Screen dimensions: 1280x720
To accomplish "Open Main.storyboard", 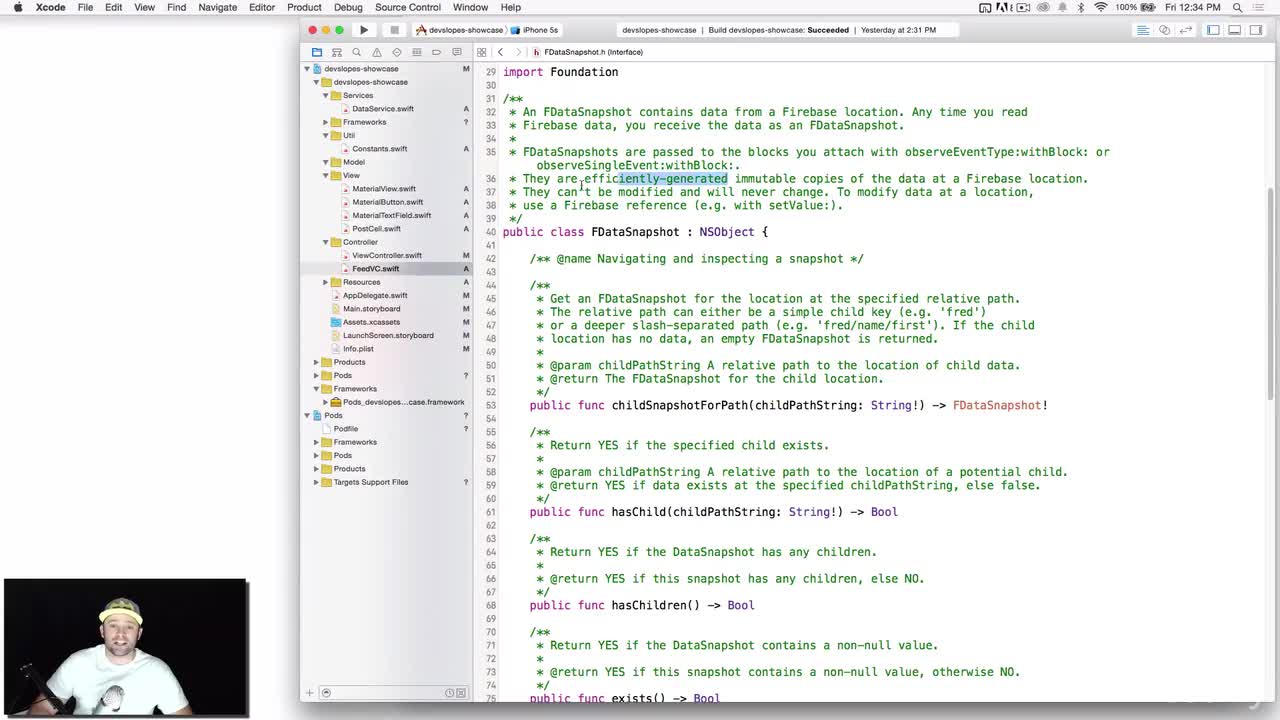I will pyautogui.click(x=371, y=309).
